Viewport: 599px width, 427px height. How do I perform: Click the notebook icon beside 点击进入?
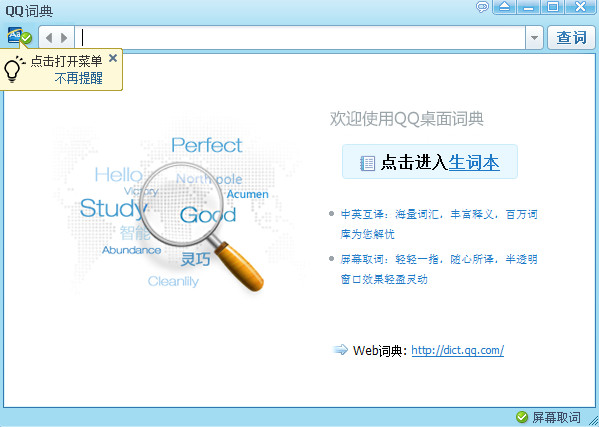(367, 163)
